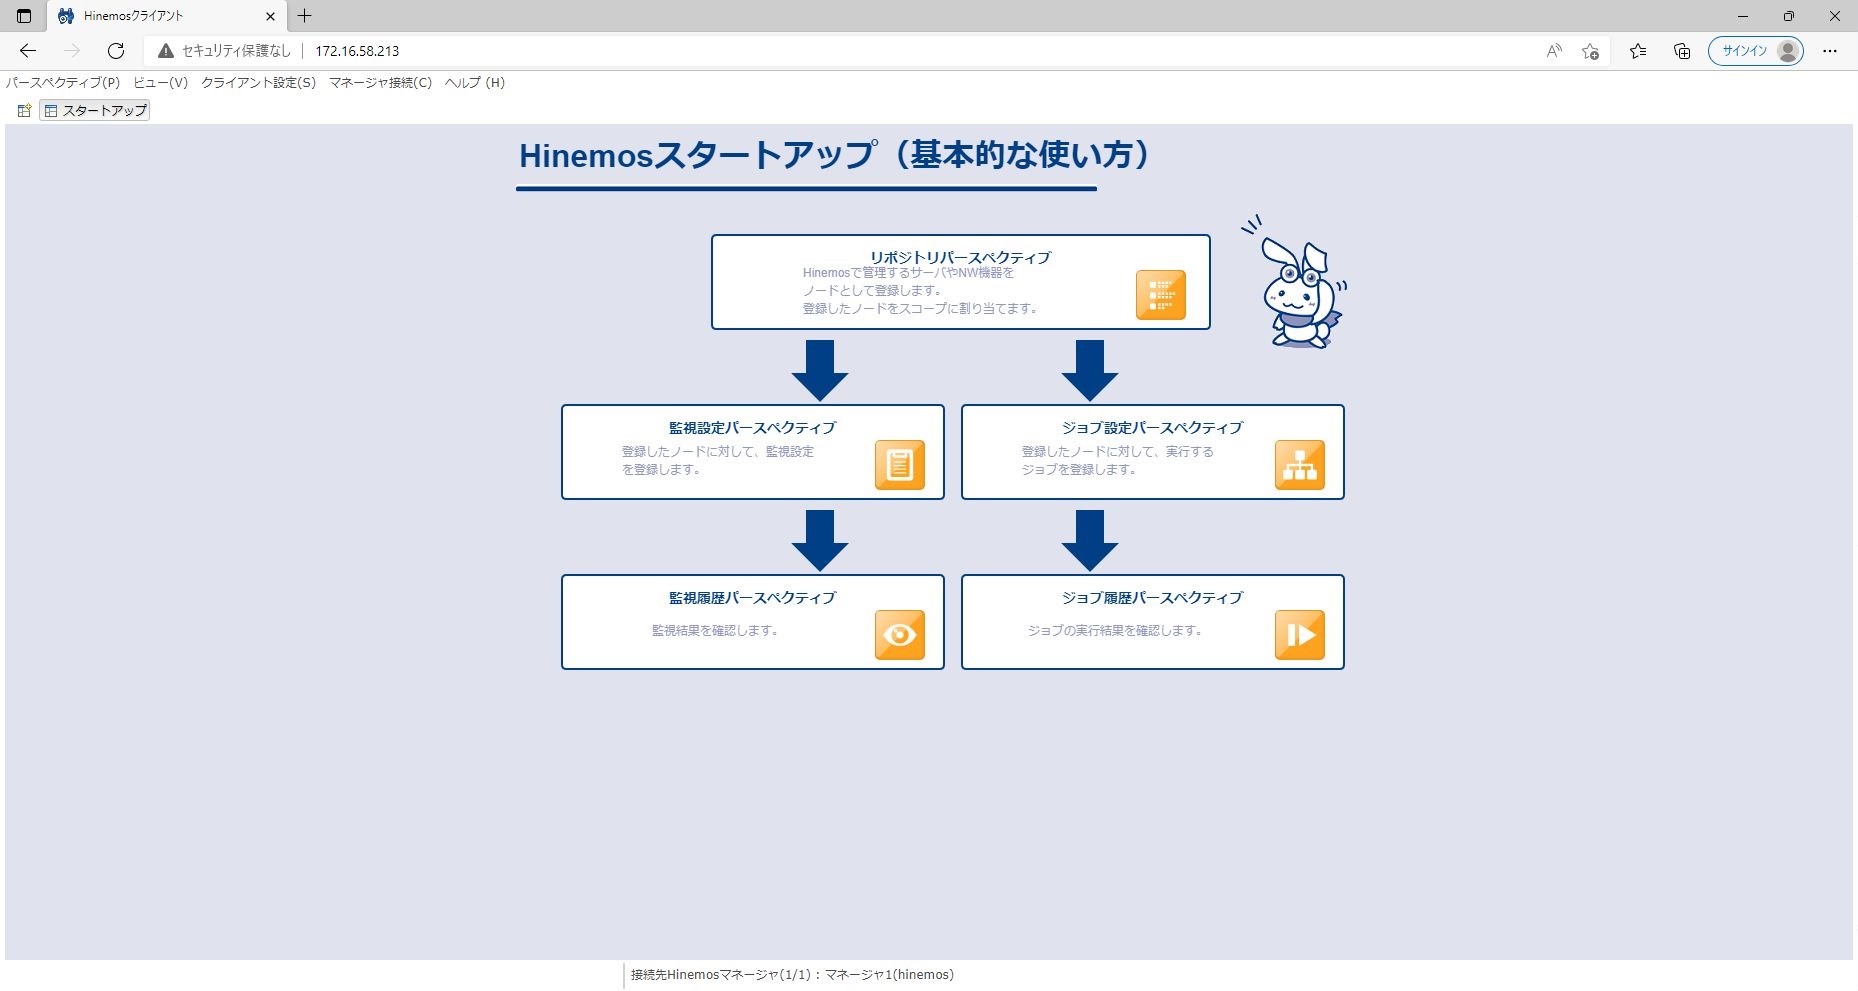
Task: Open the マネージャ接続(C) menu
Action: pyautogui.click(x=380, y=83)
